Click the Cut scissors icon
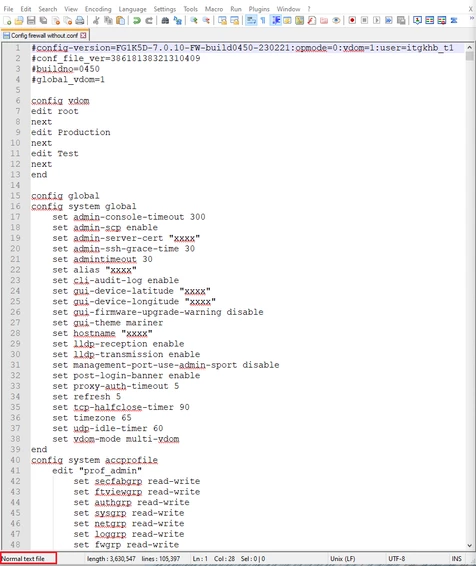 click(96, 21)
